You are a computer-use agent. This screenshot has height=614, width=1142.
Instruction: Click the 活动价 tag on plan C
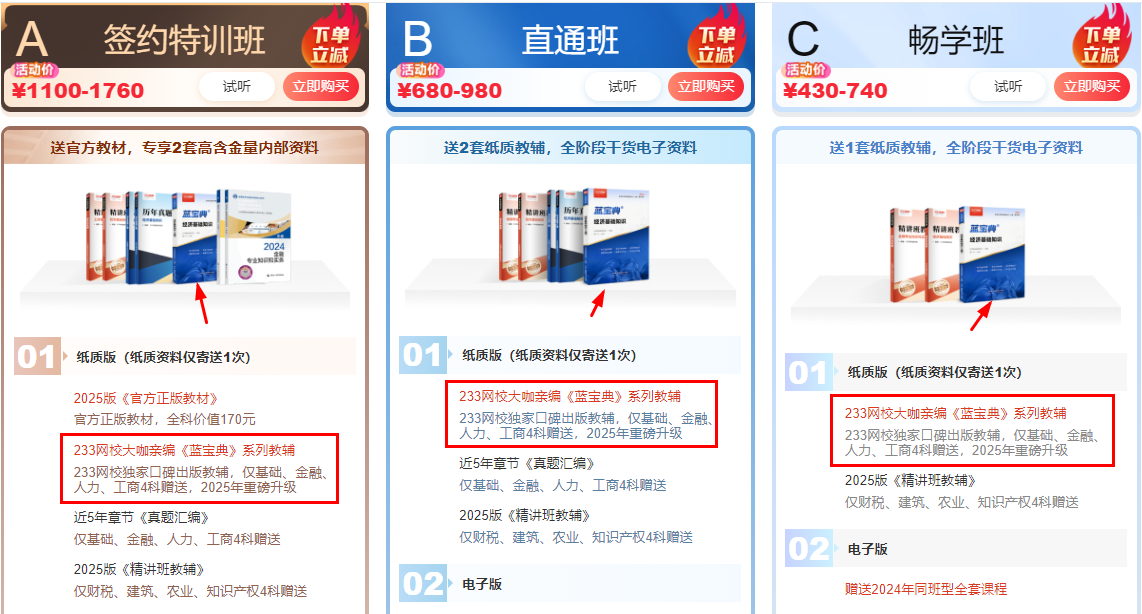click(806, 70)
